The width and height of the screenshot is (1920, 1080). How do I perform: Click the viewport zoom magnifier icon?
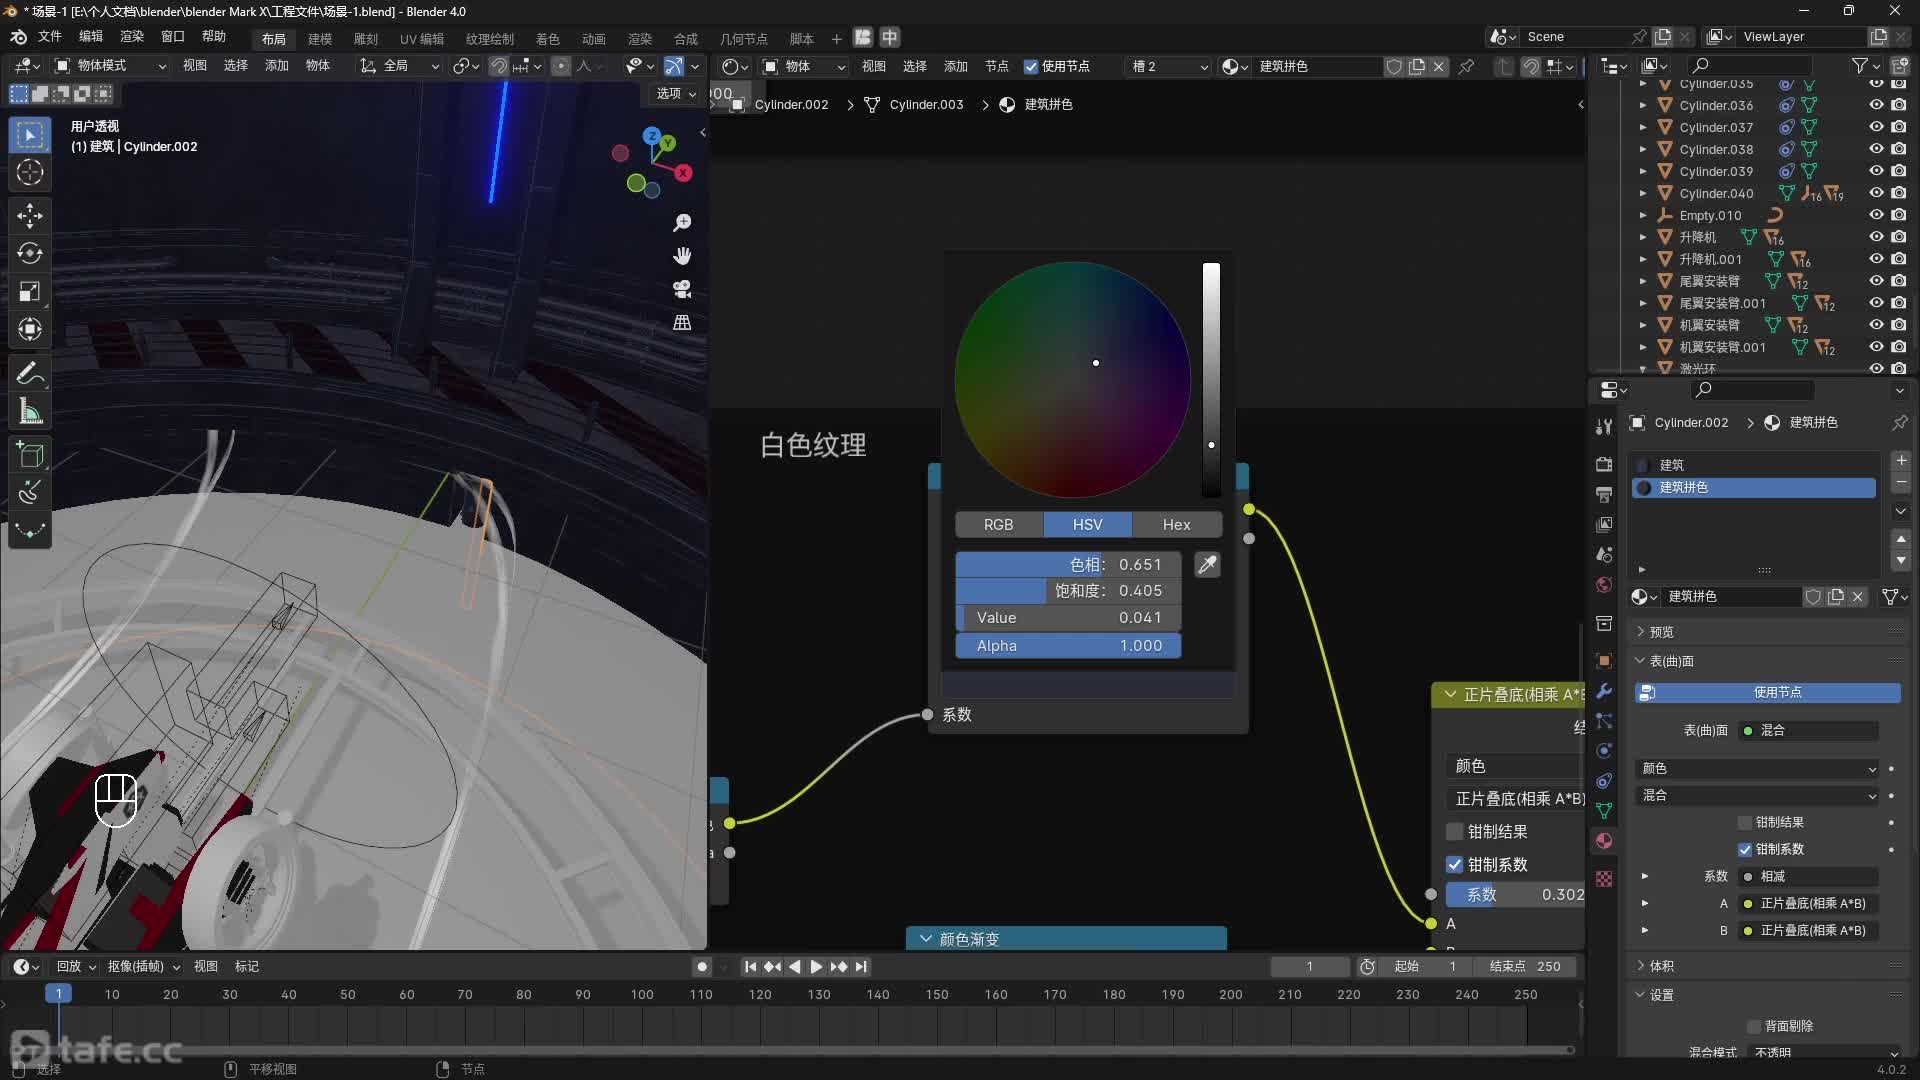click(682, 223)
